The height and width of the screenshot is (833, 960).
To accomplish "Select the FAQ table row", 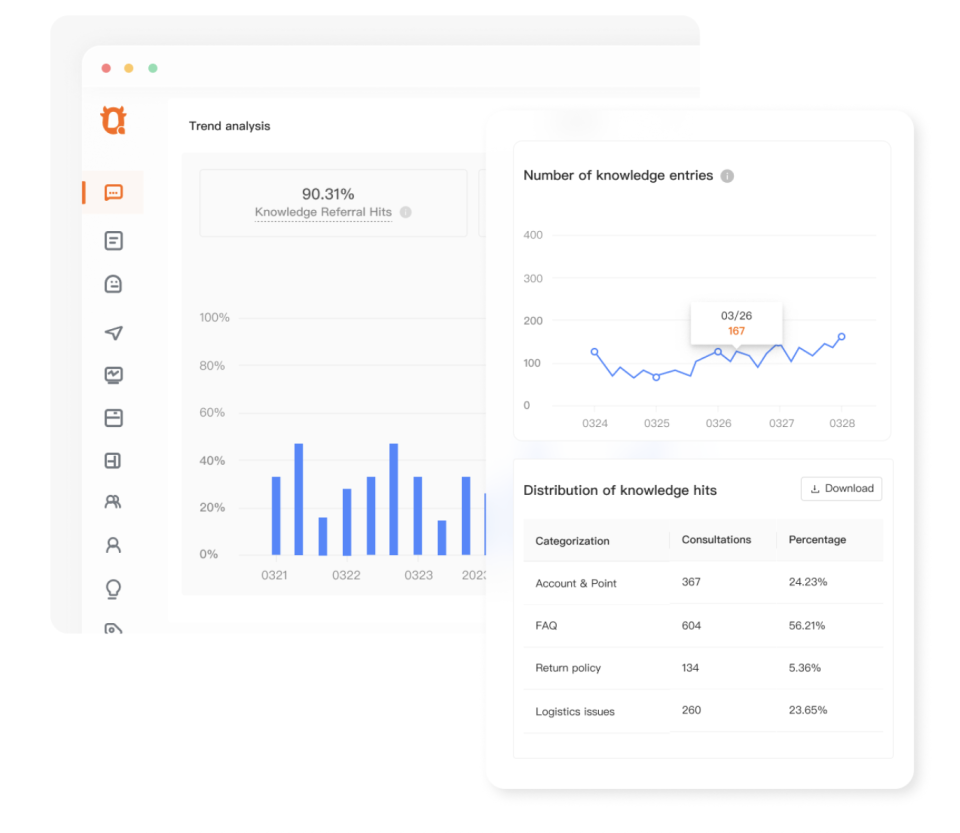I will click(x=703, y=626).
